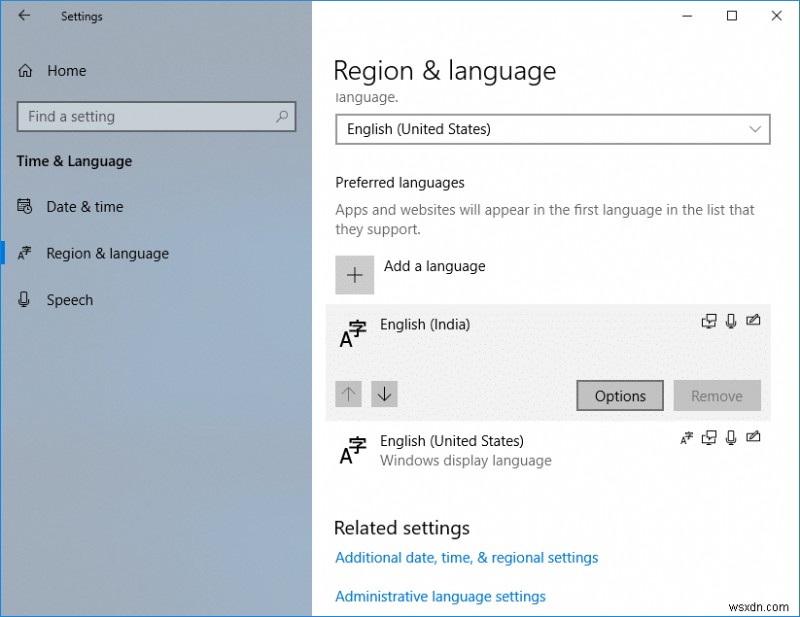The width and height of the screenshot is (800, 617).
Task: Select Date & time in the sidebar
Action: tap(80, 206)
